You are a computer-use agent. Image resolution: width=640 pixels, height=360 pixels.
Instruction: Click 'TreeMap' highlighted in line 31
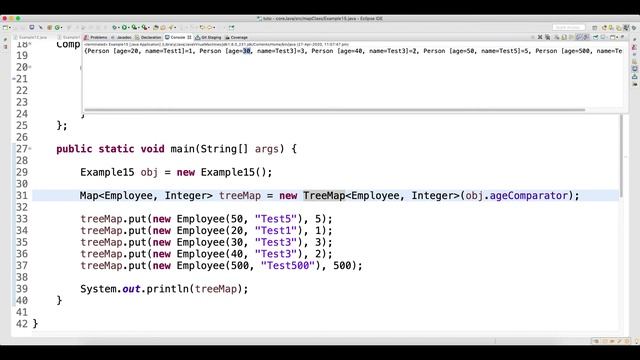324,196
